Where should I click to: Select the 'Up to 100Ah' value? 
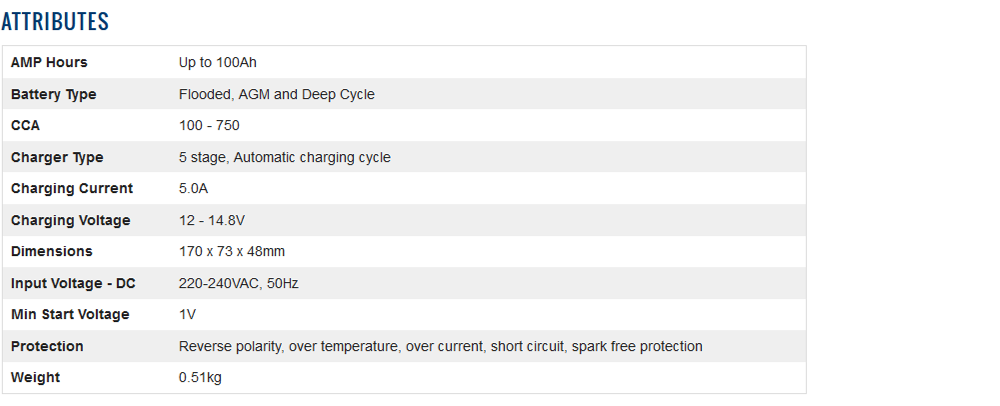tap(217, 62)
